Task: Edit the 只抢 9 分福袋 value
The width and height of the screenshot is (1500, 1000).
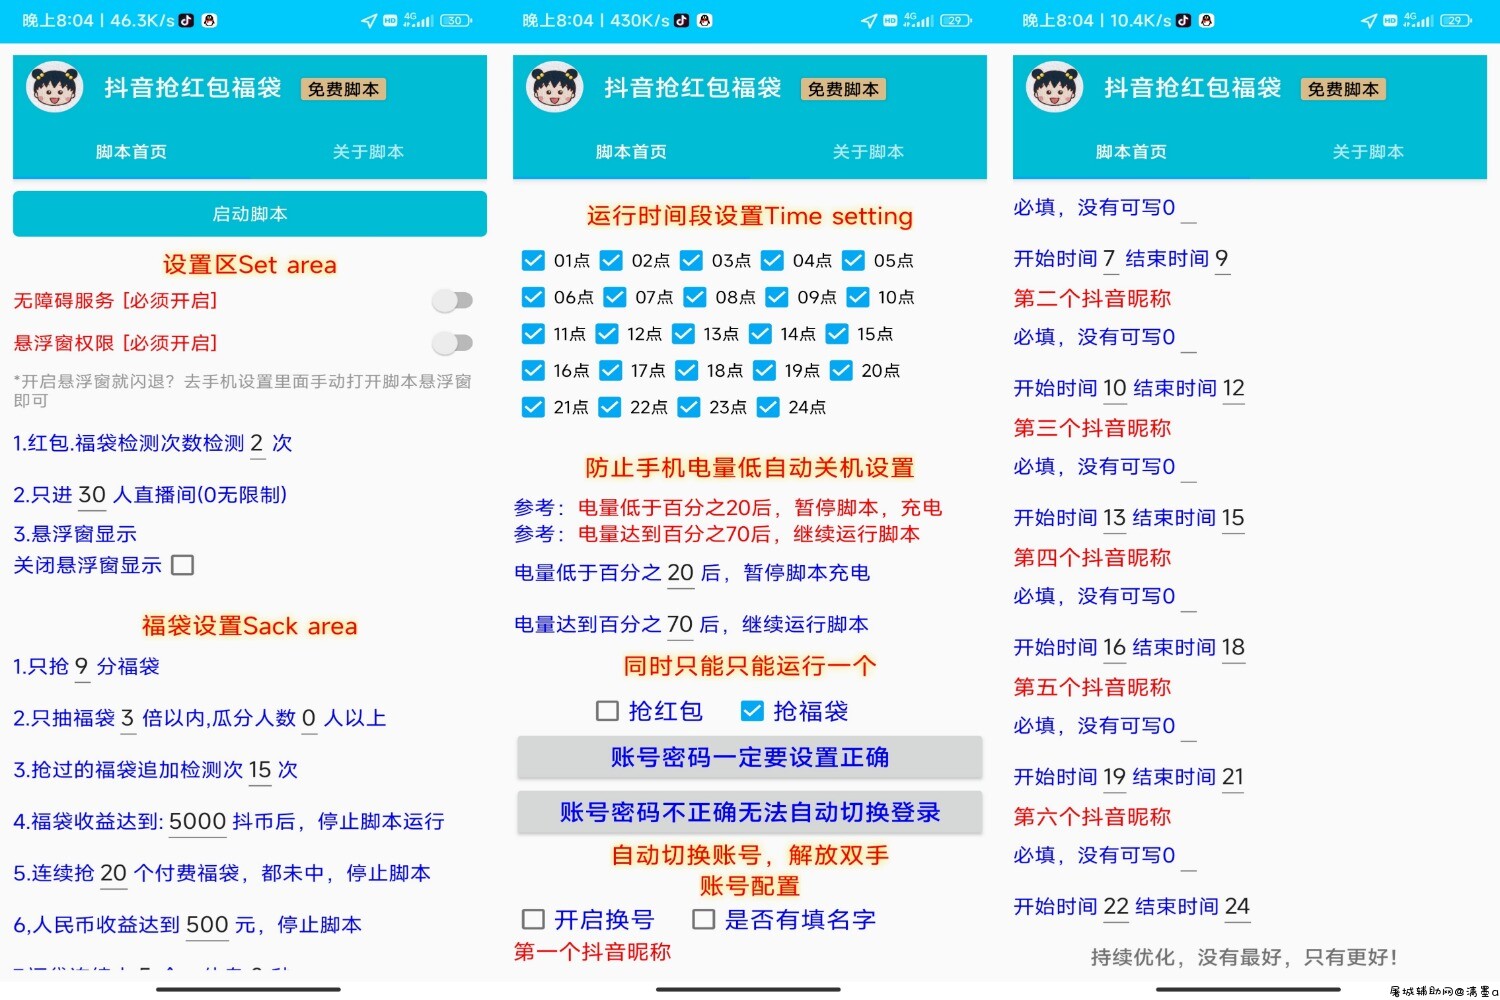Action: (82, 667)
